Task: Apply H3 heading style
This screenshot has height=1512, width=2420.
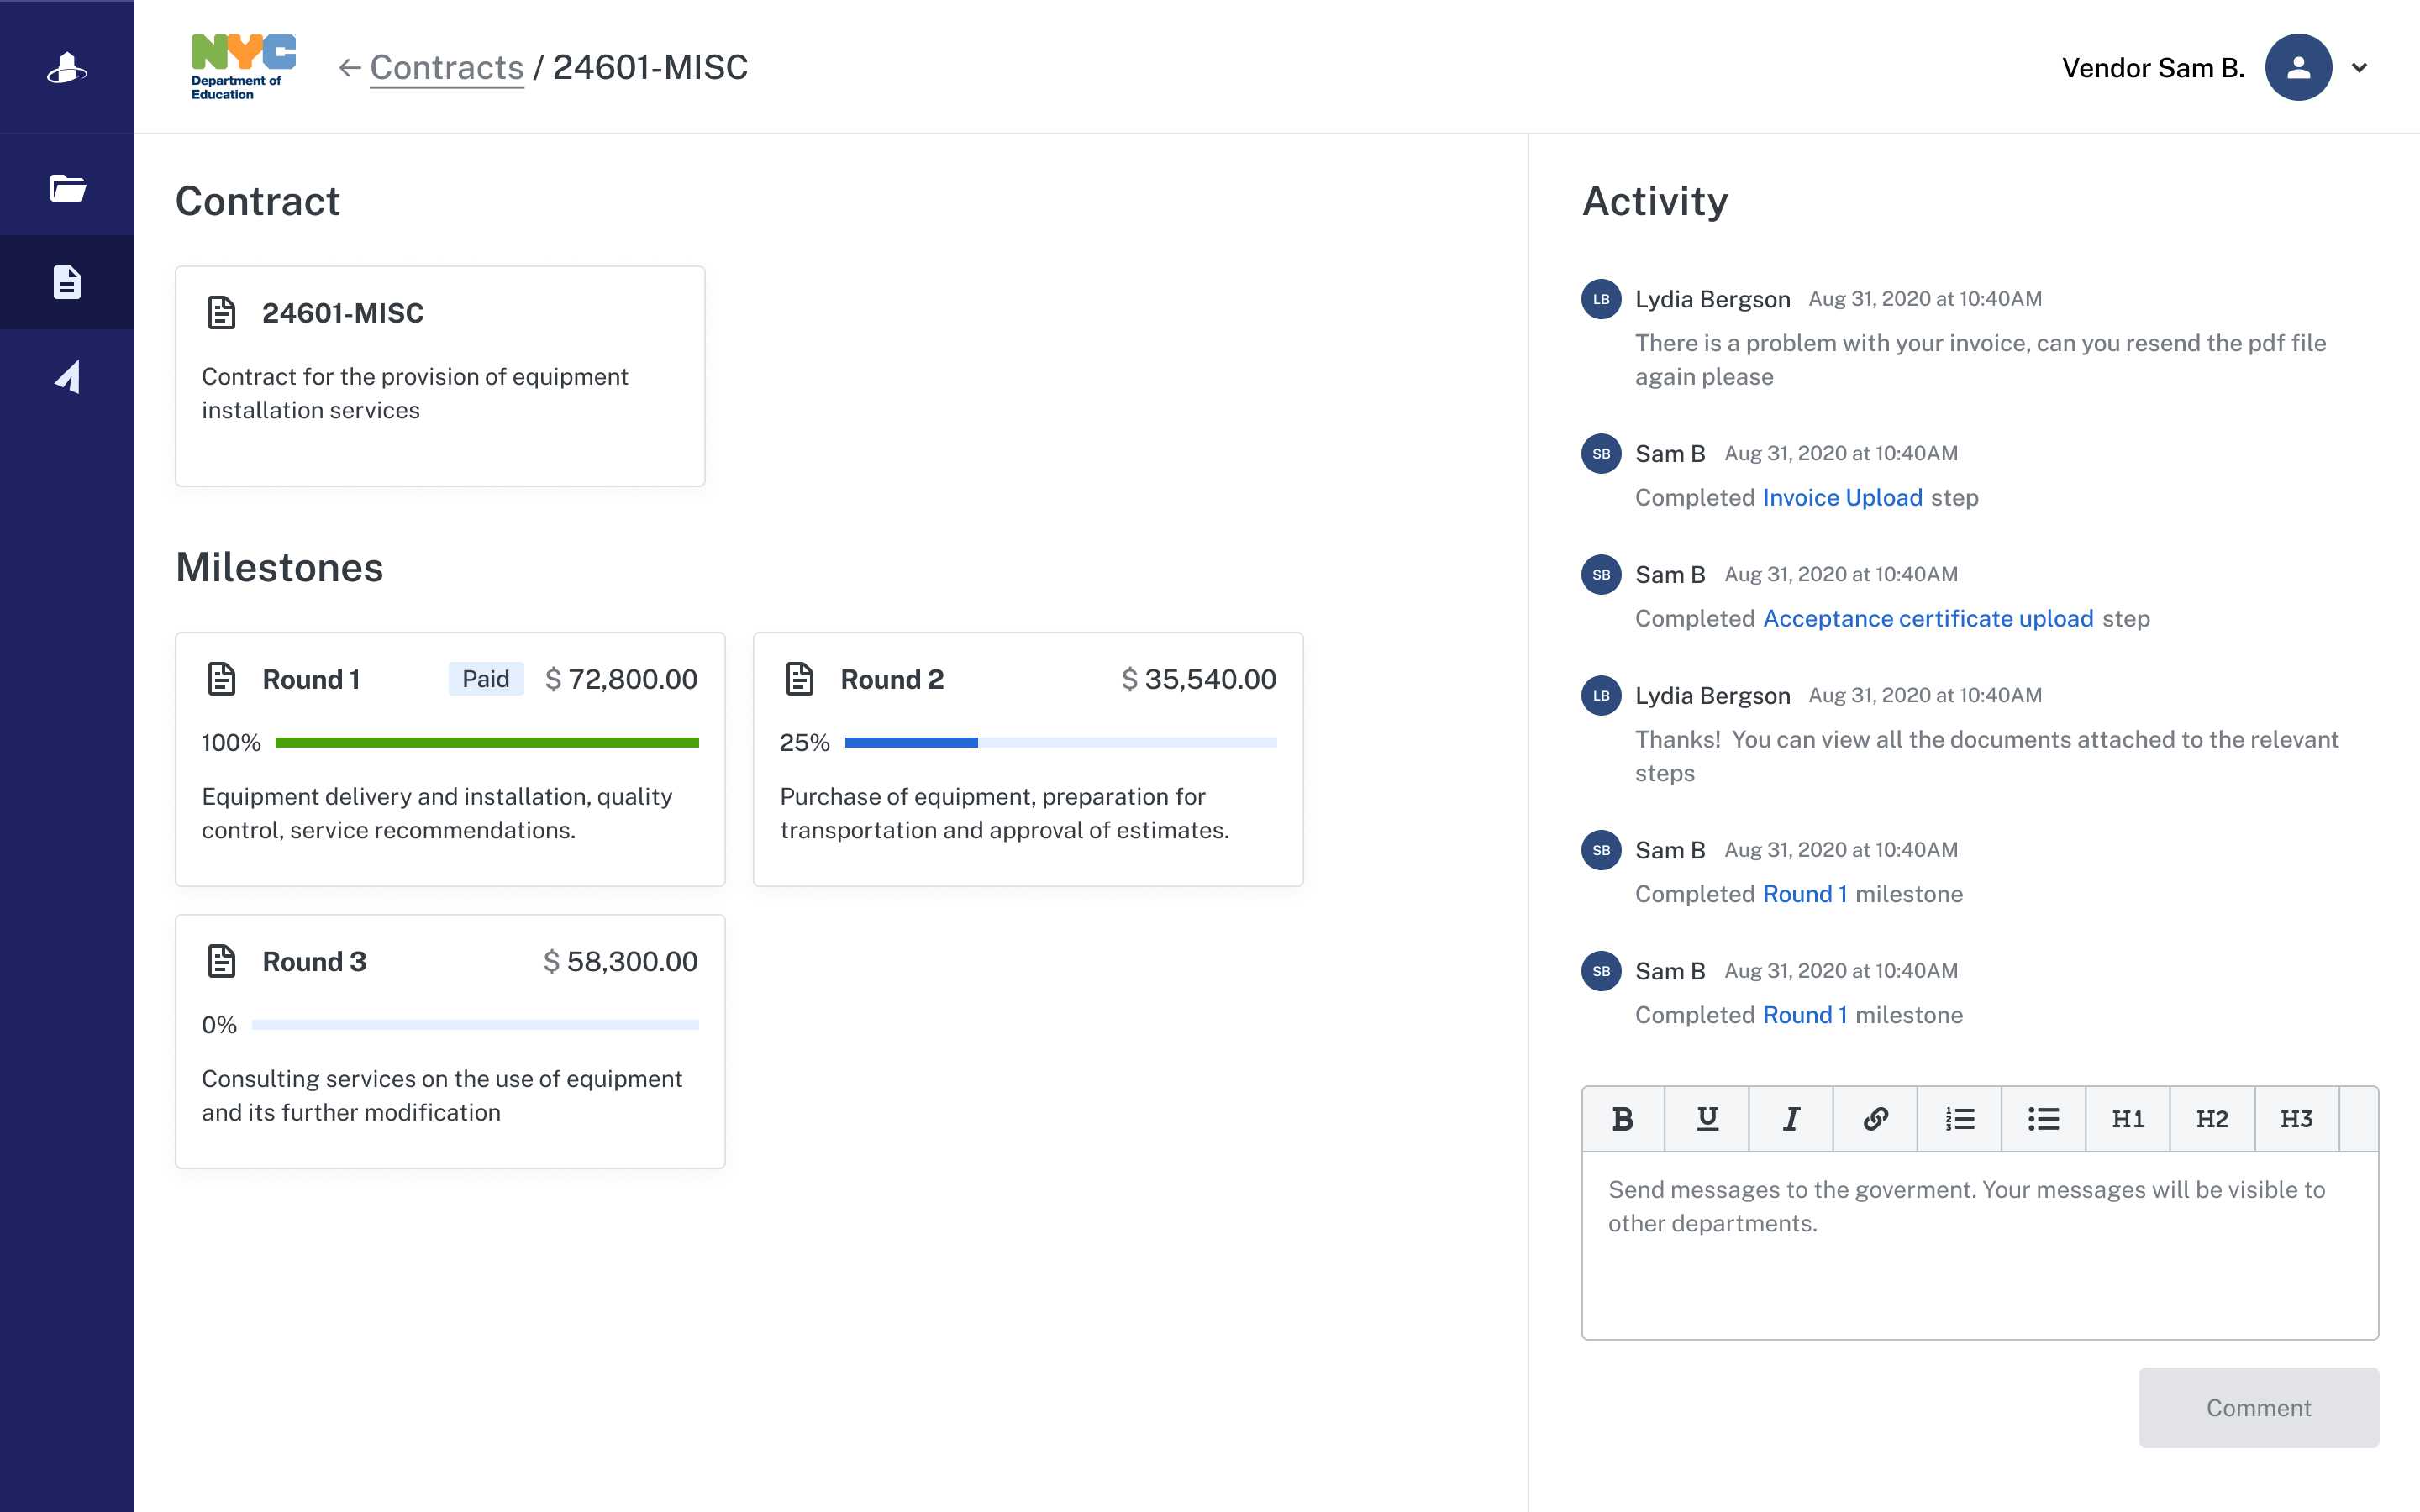Action: (2296, 1119)
